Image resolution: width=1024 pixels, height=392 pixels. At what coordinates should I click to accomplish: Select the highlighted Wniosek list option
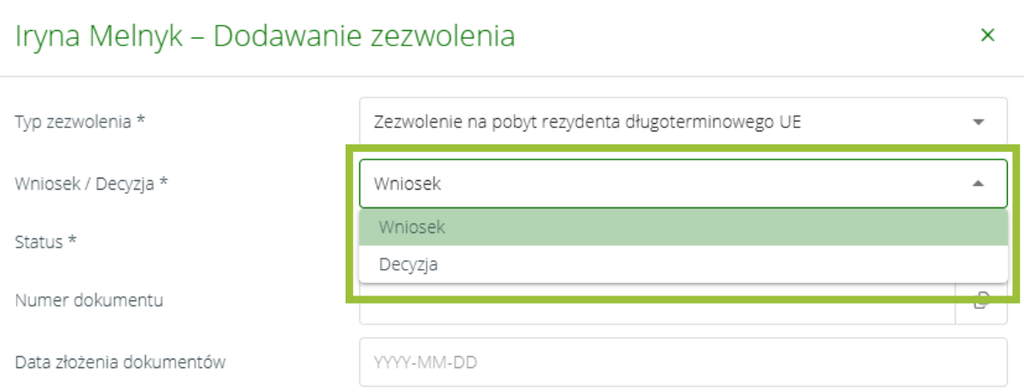683,227
